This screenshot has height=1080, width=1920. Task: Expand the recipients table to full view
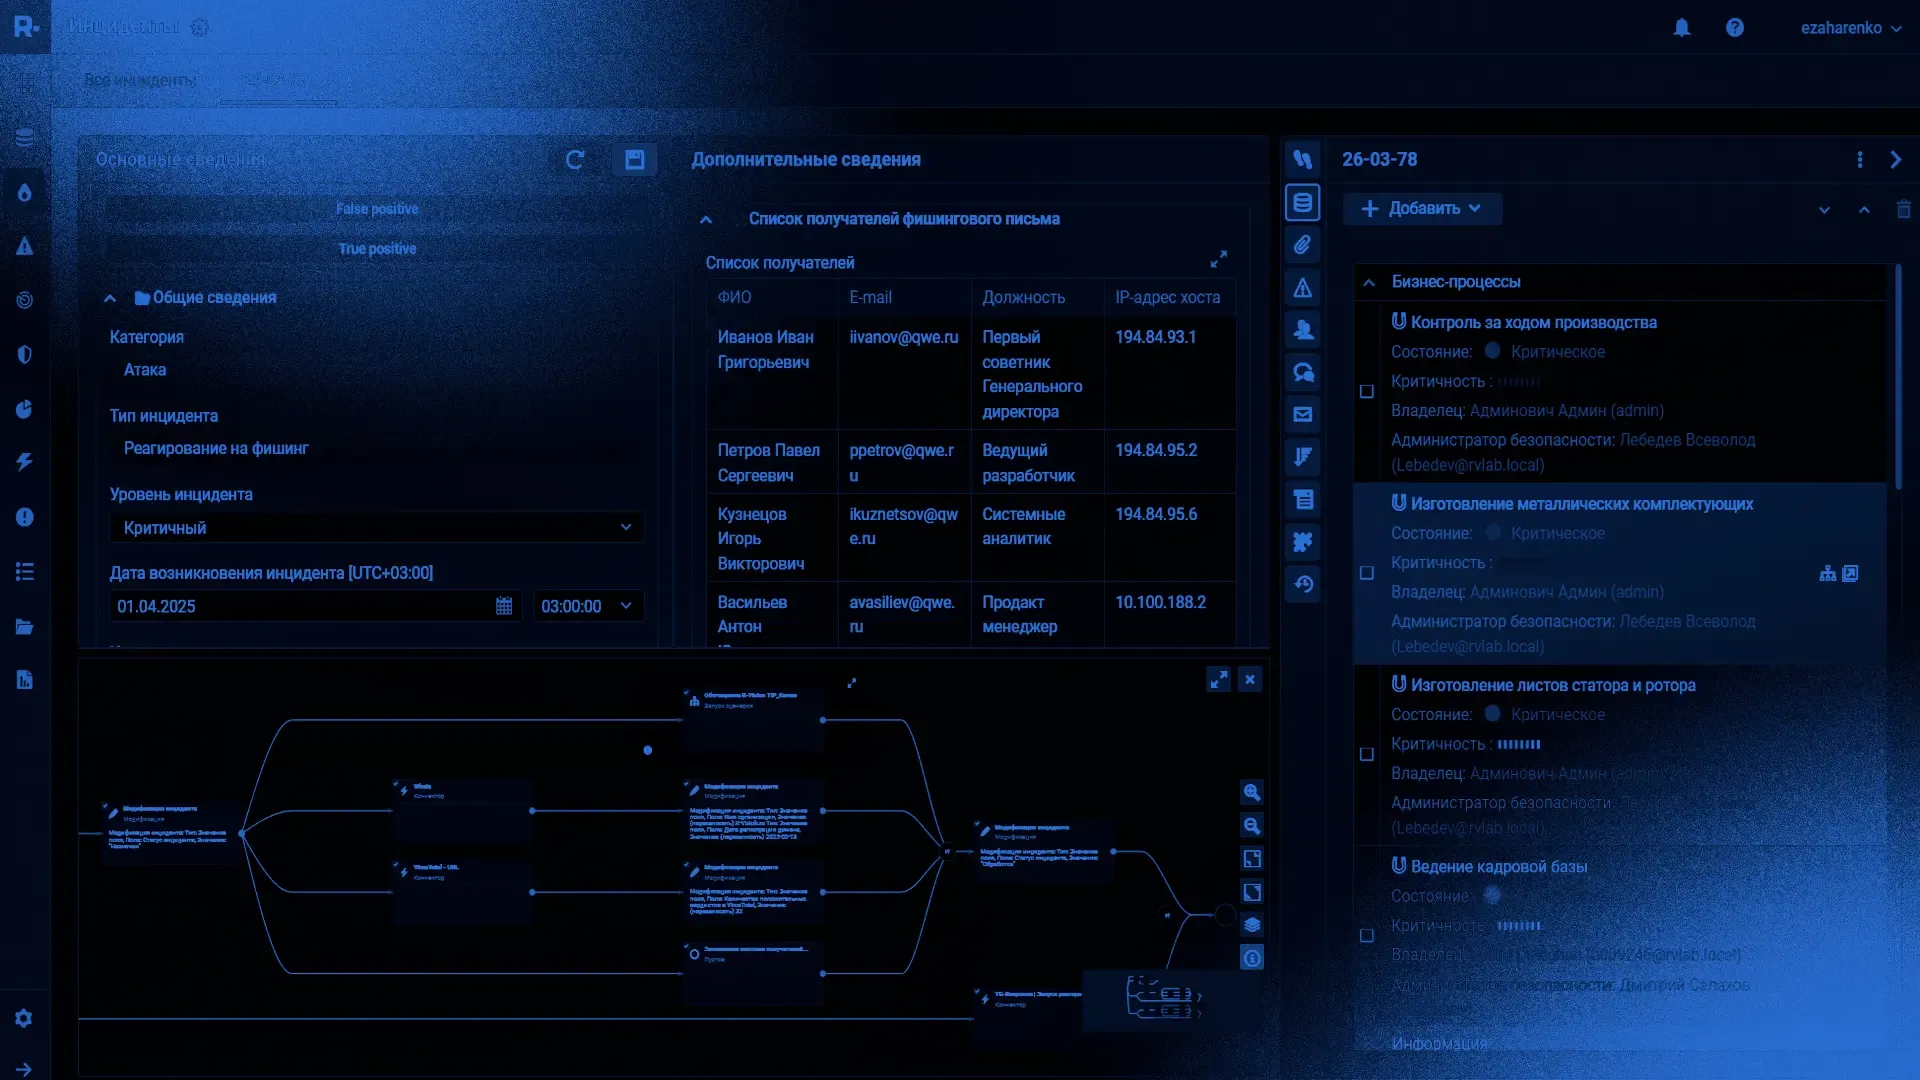[1218, 259]
